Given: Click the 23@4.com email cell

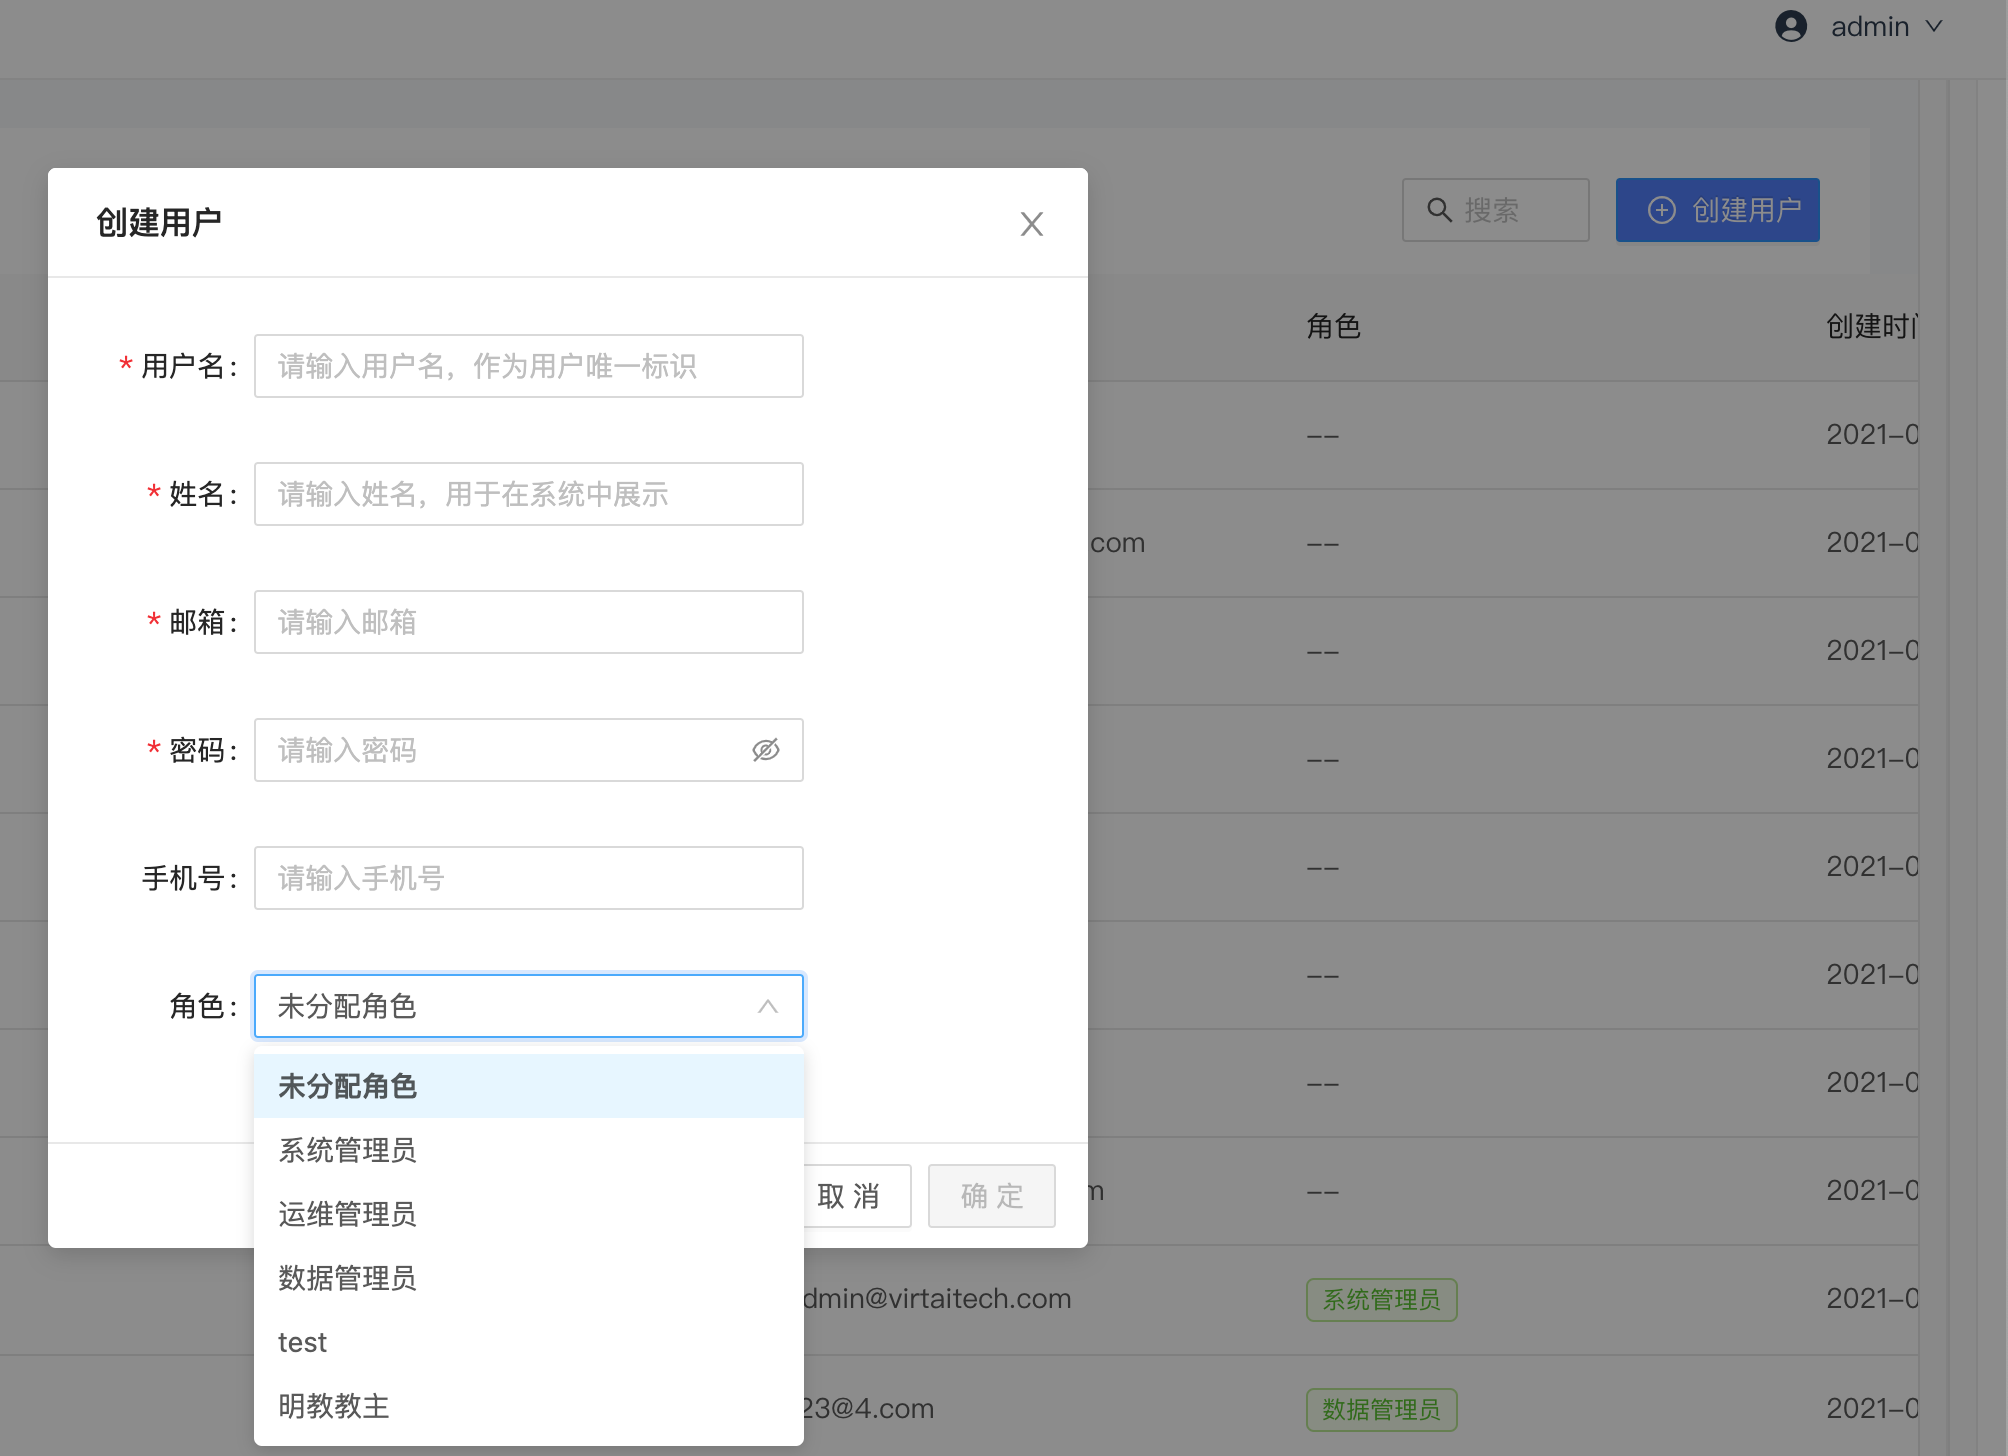Looking at the screenshot, I should tap(869, 1408).
